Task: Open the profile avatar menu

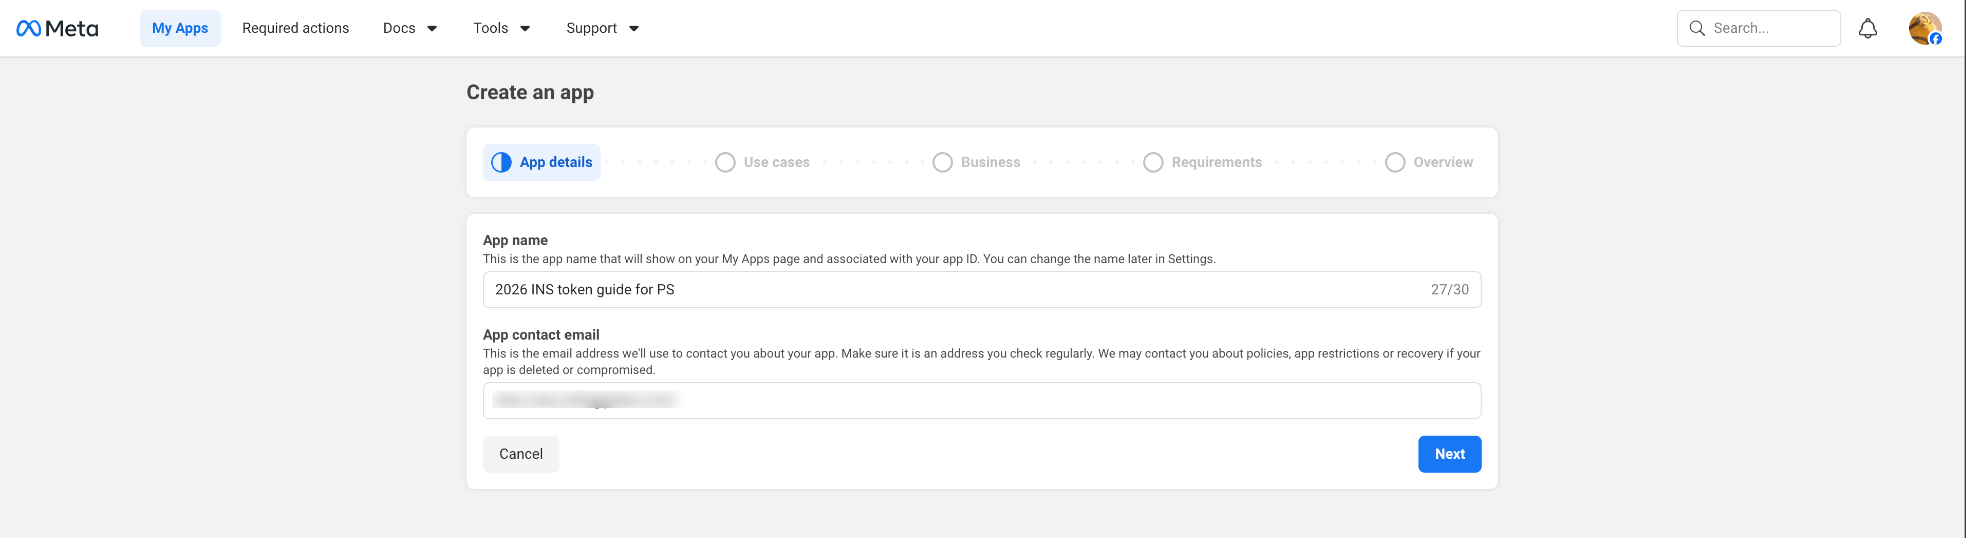Action: [x=1924, y=28]
